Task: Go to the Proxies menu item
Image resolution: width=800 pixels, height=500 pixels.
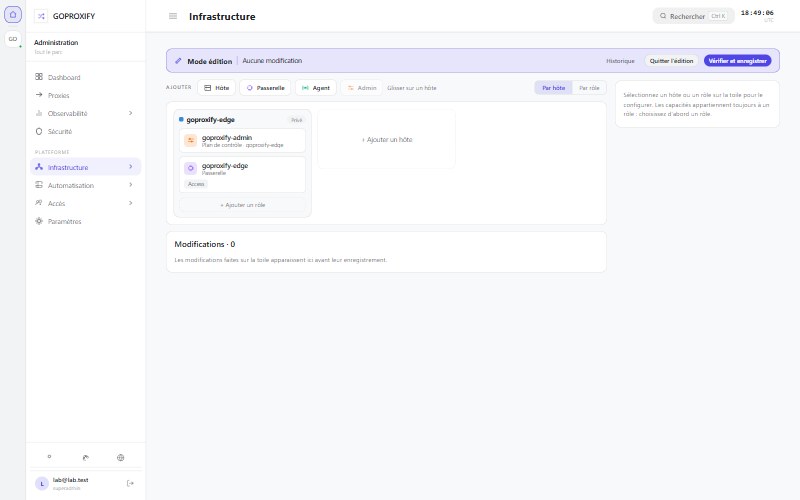Action: [x=85, y=95]
